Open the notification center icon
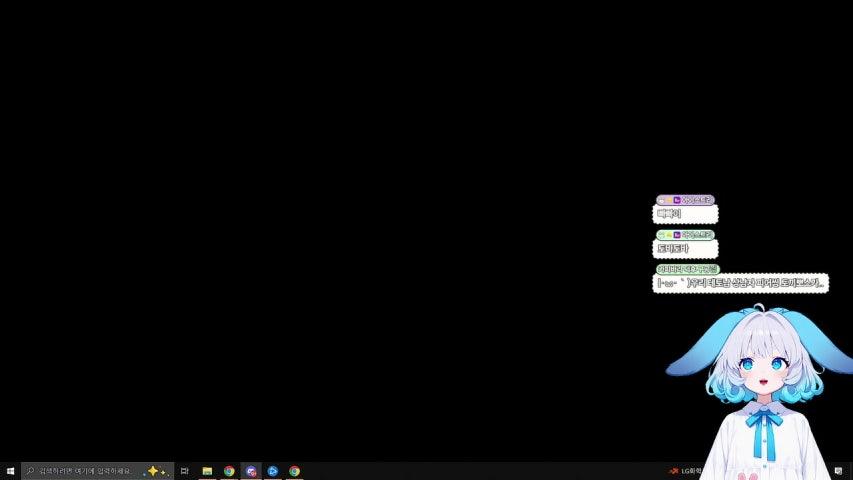The height and width of the screenshot is (480, 853). click(x=838, y=471)
